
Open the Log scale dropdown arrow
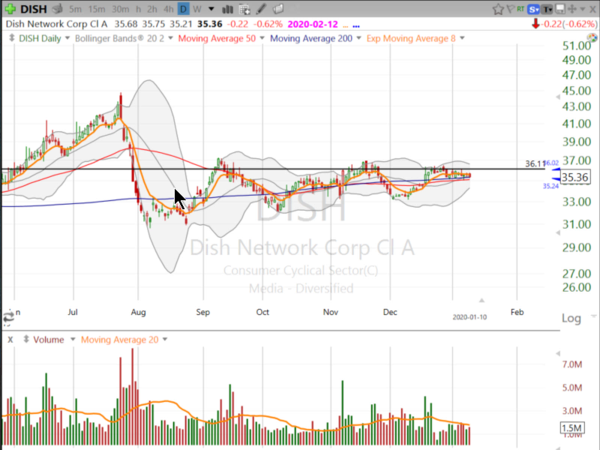[x=593, y=316]
